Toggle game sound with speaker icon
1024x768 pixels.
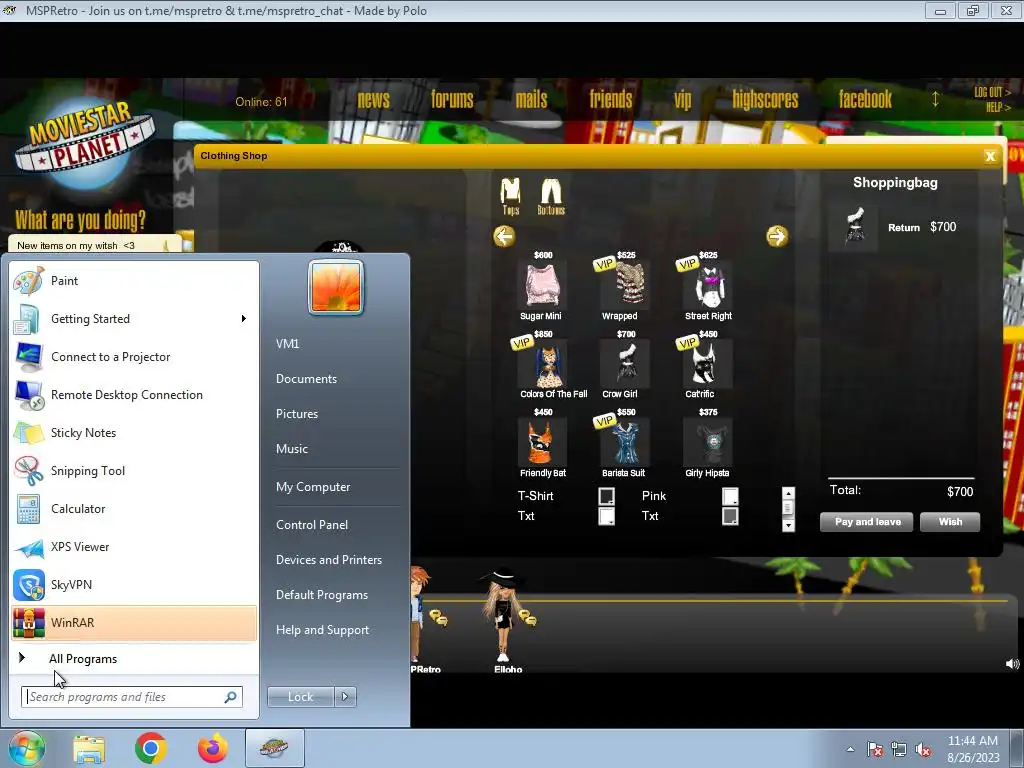[x=1012, y=664]
